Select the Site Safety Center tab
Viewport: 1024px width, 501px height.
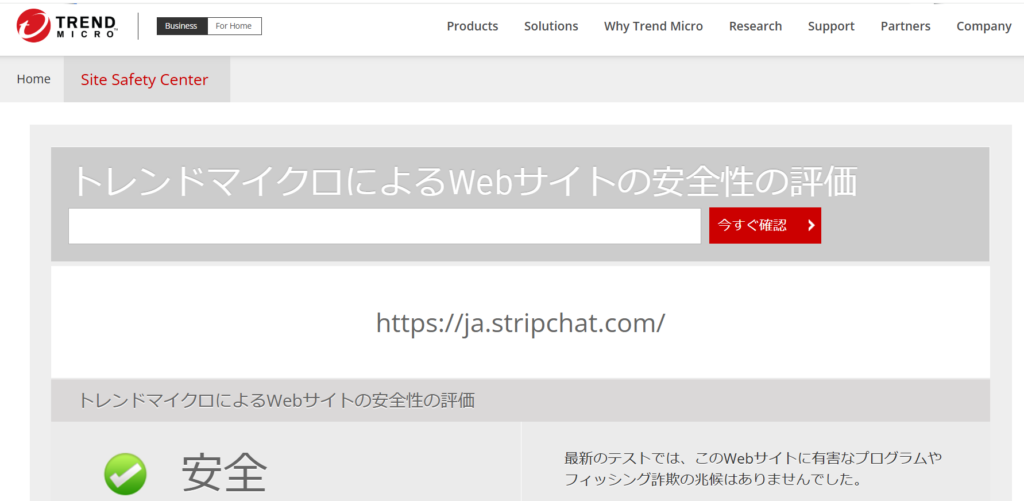pyautogui.click(x=147, y=80)
